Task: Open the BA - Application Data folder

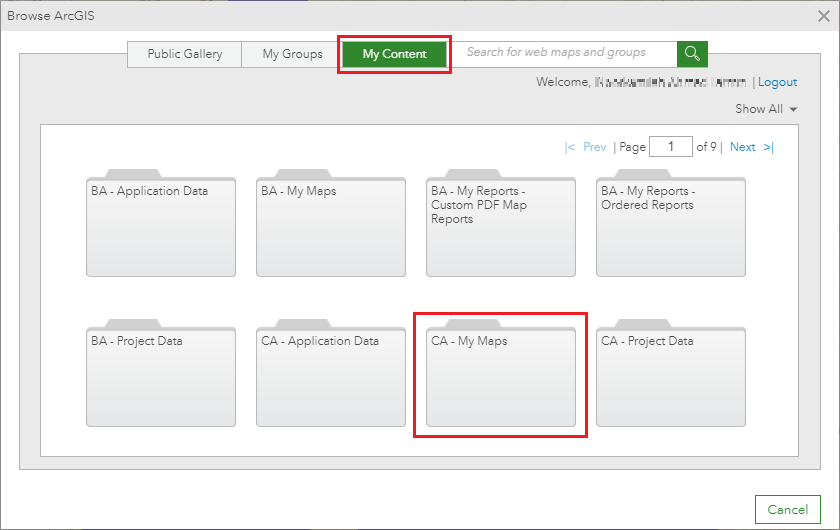Action: point(161,223)
